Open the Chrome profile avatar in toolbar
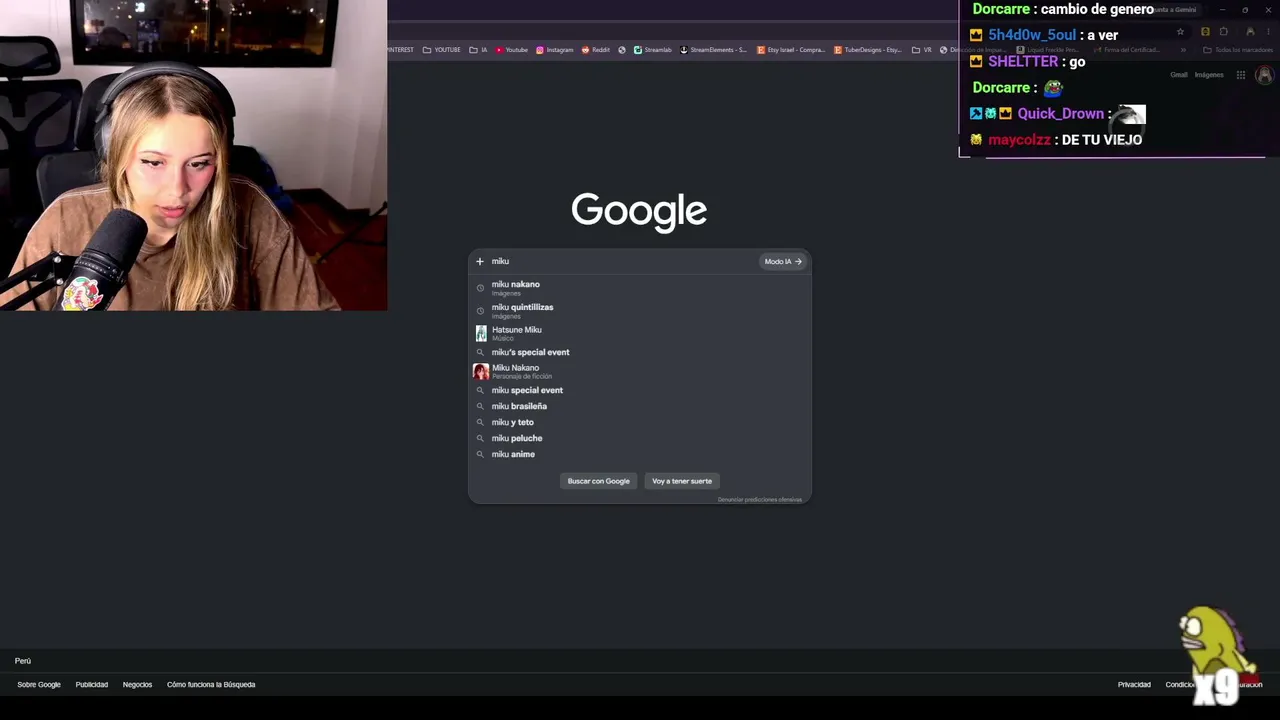 pos(1250,32)
